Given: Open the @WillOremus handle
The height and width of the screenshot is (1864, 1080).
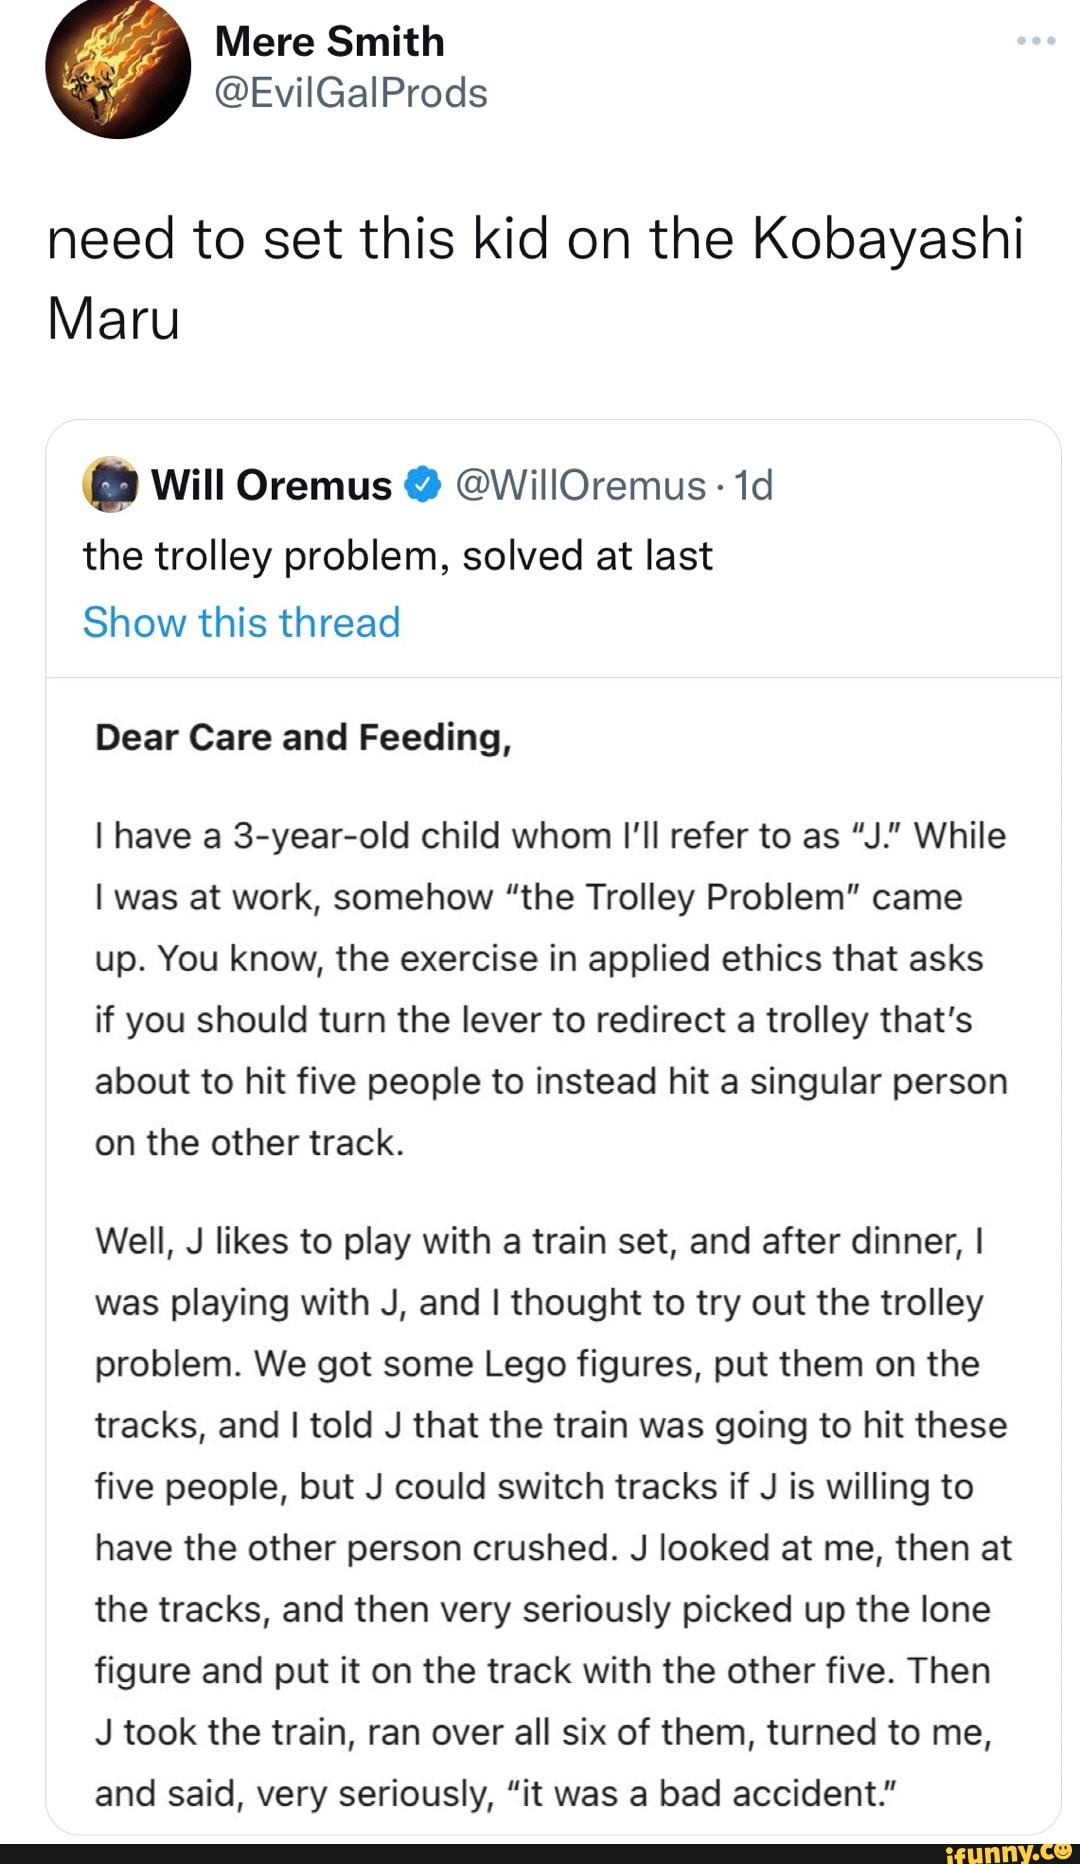Looking at the screenshot, I should [580, 485].
